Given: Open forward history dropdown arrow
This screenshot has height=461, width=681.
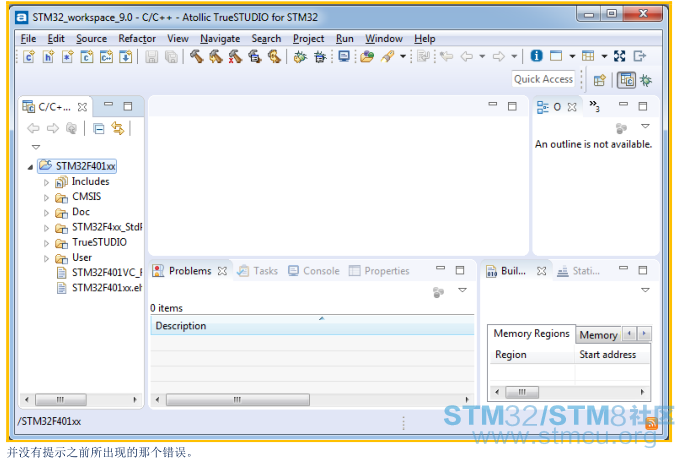Looking at the screenshot, I should click(x=514, y=56).
